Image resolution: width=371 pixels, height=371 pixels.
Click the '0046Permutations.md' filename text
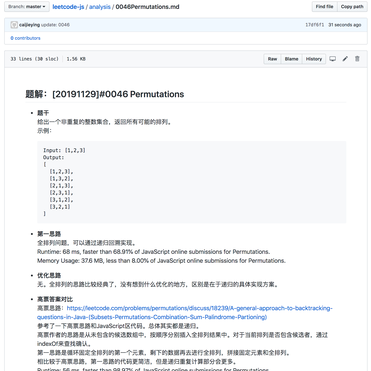tap(147, 7)
